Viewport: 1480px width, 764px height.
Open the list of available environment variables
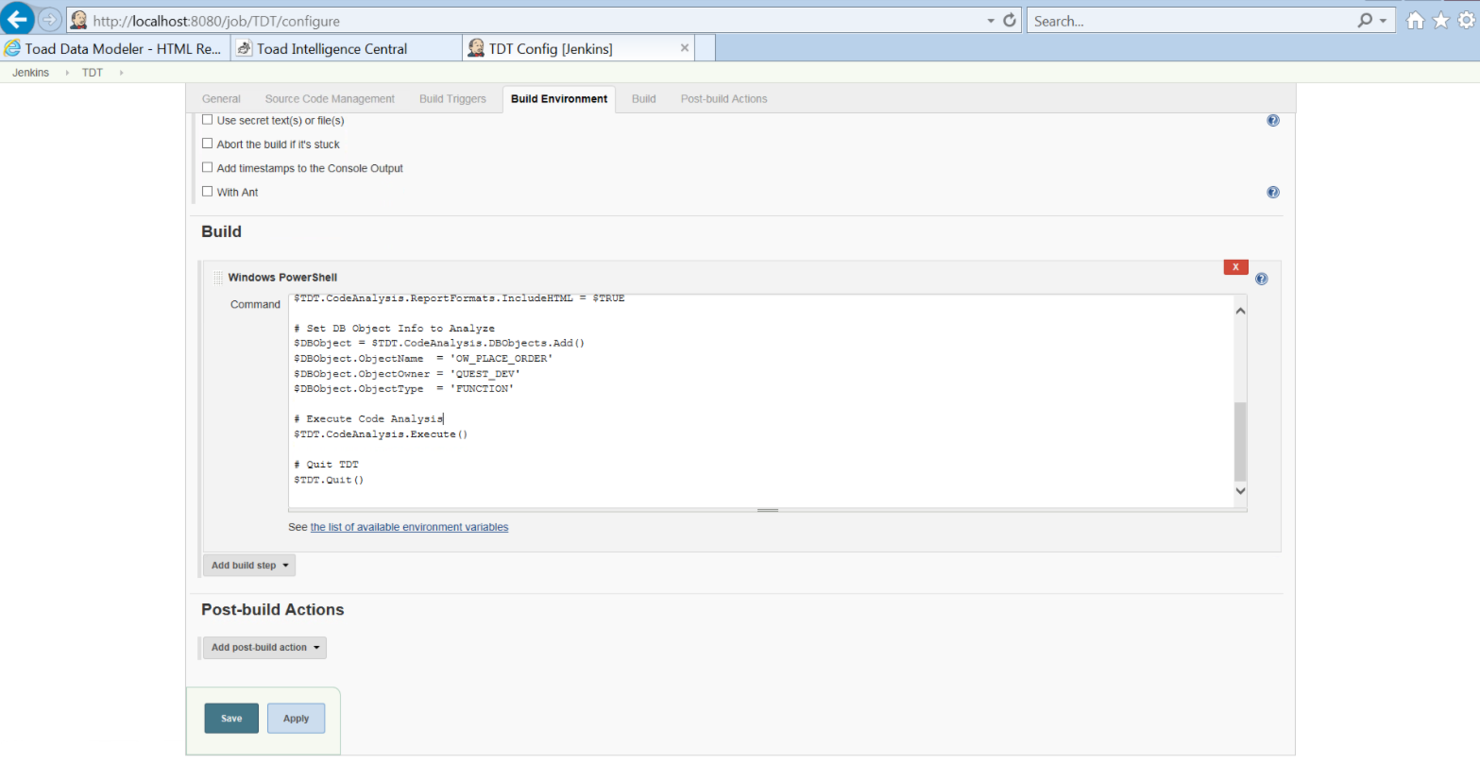tap(408, 527)
